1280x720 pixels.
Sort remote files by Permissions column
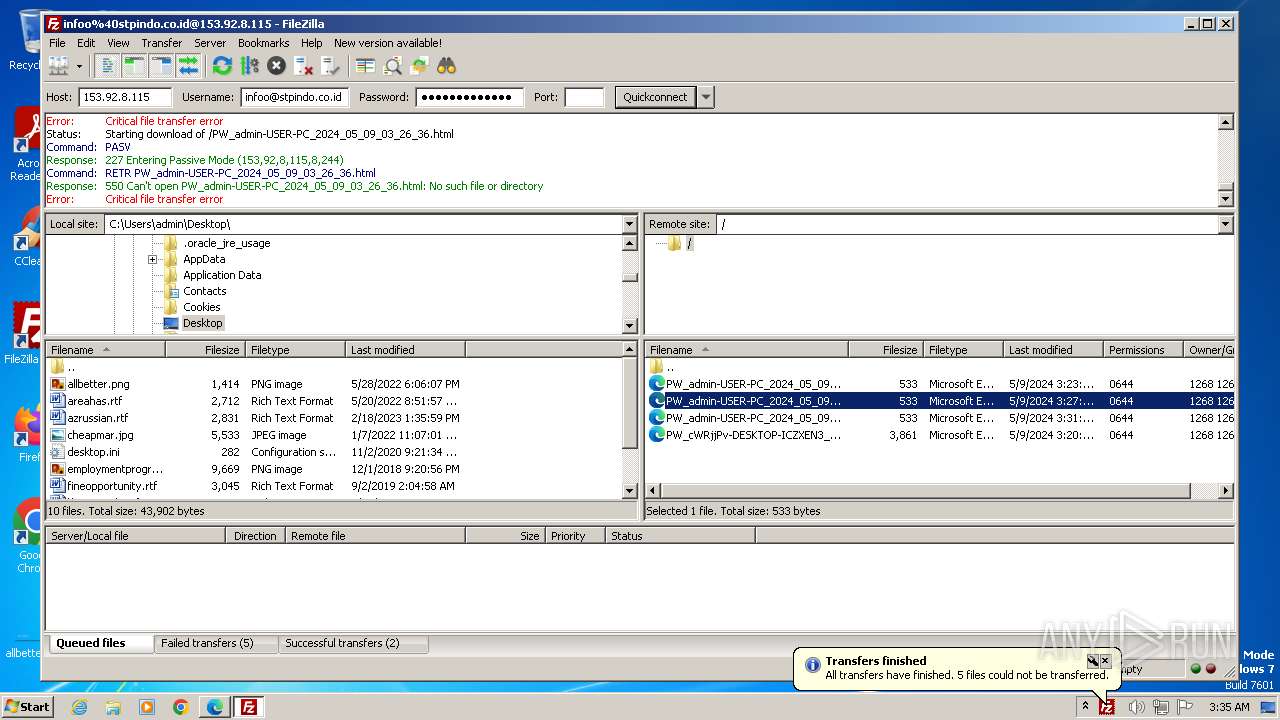click(1143, 350)
